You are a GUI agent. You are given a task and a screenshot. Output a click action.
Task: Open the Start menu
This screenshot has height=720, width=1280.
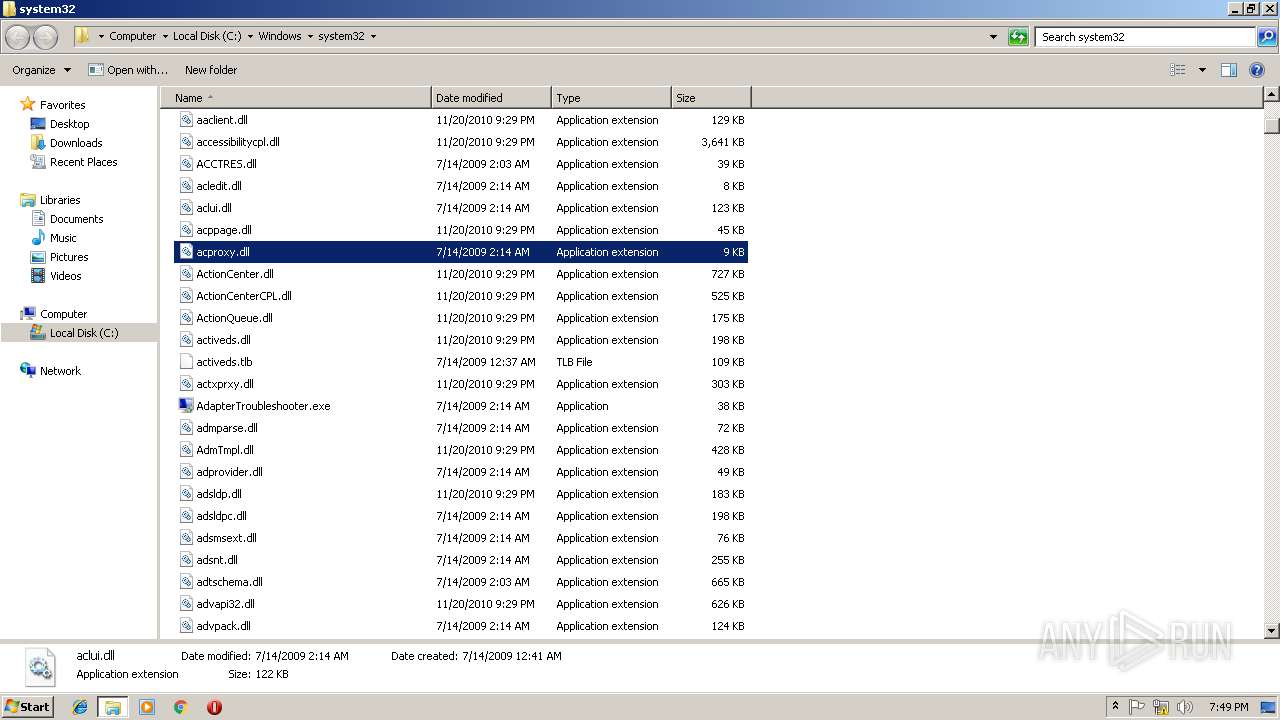click(28, 706)
